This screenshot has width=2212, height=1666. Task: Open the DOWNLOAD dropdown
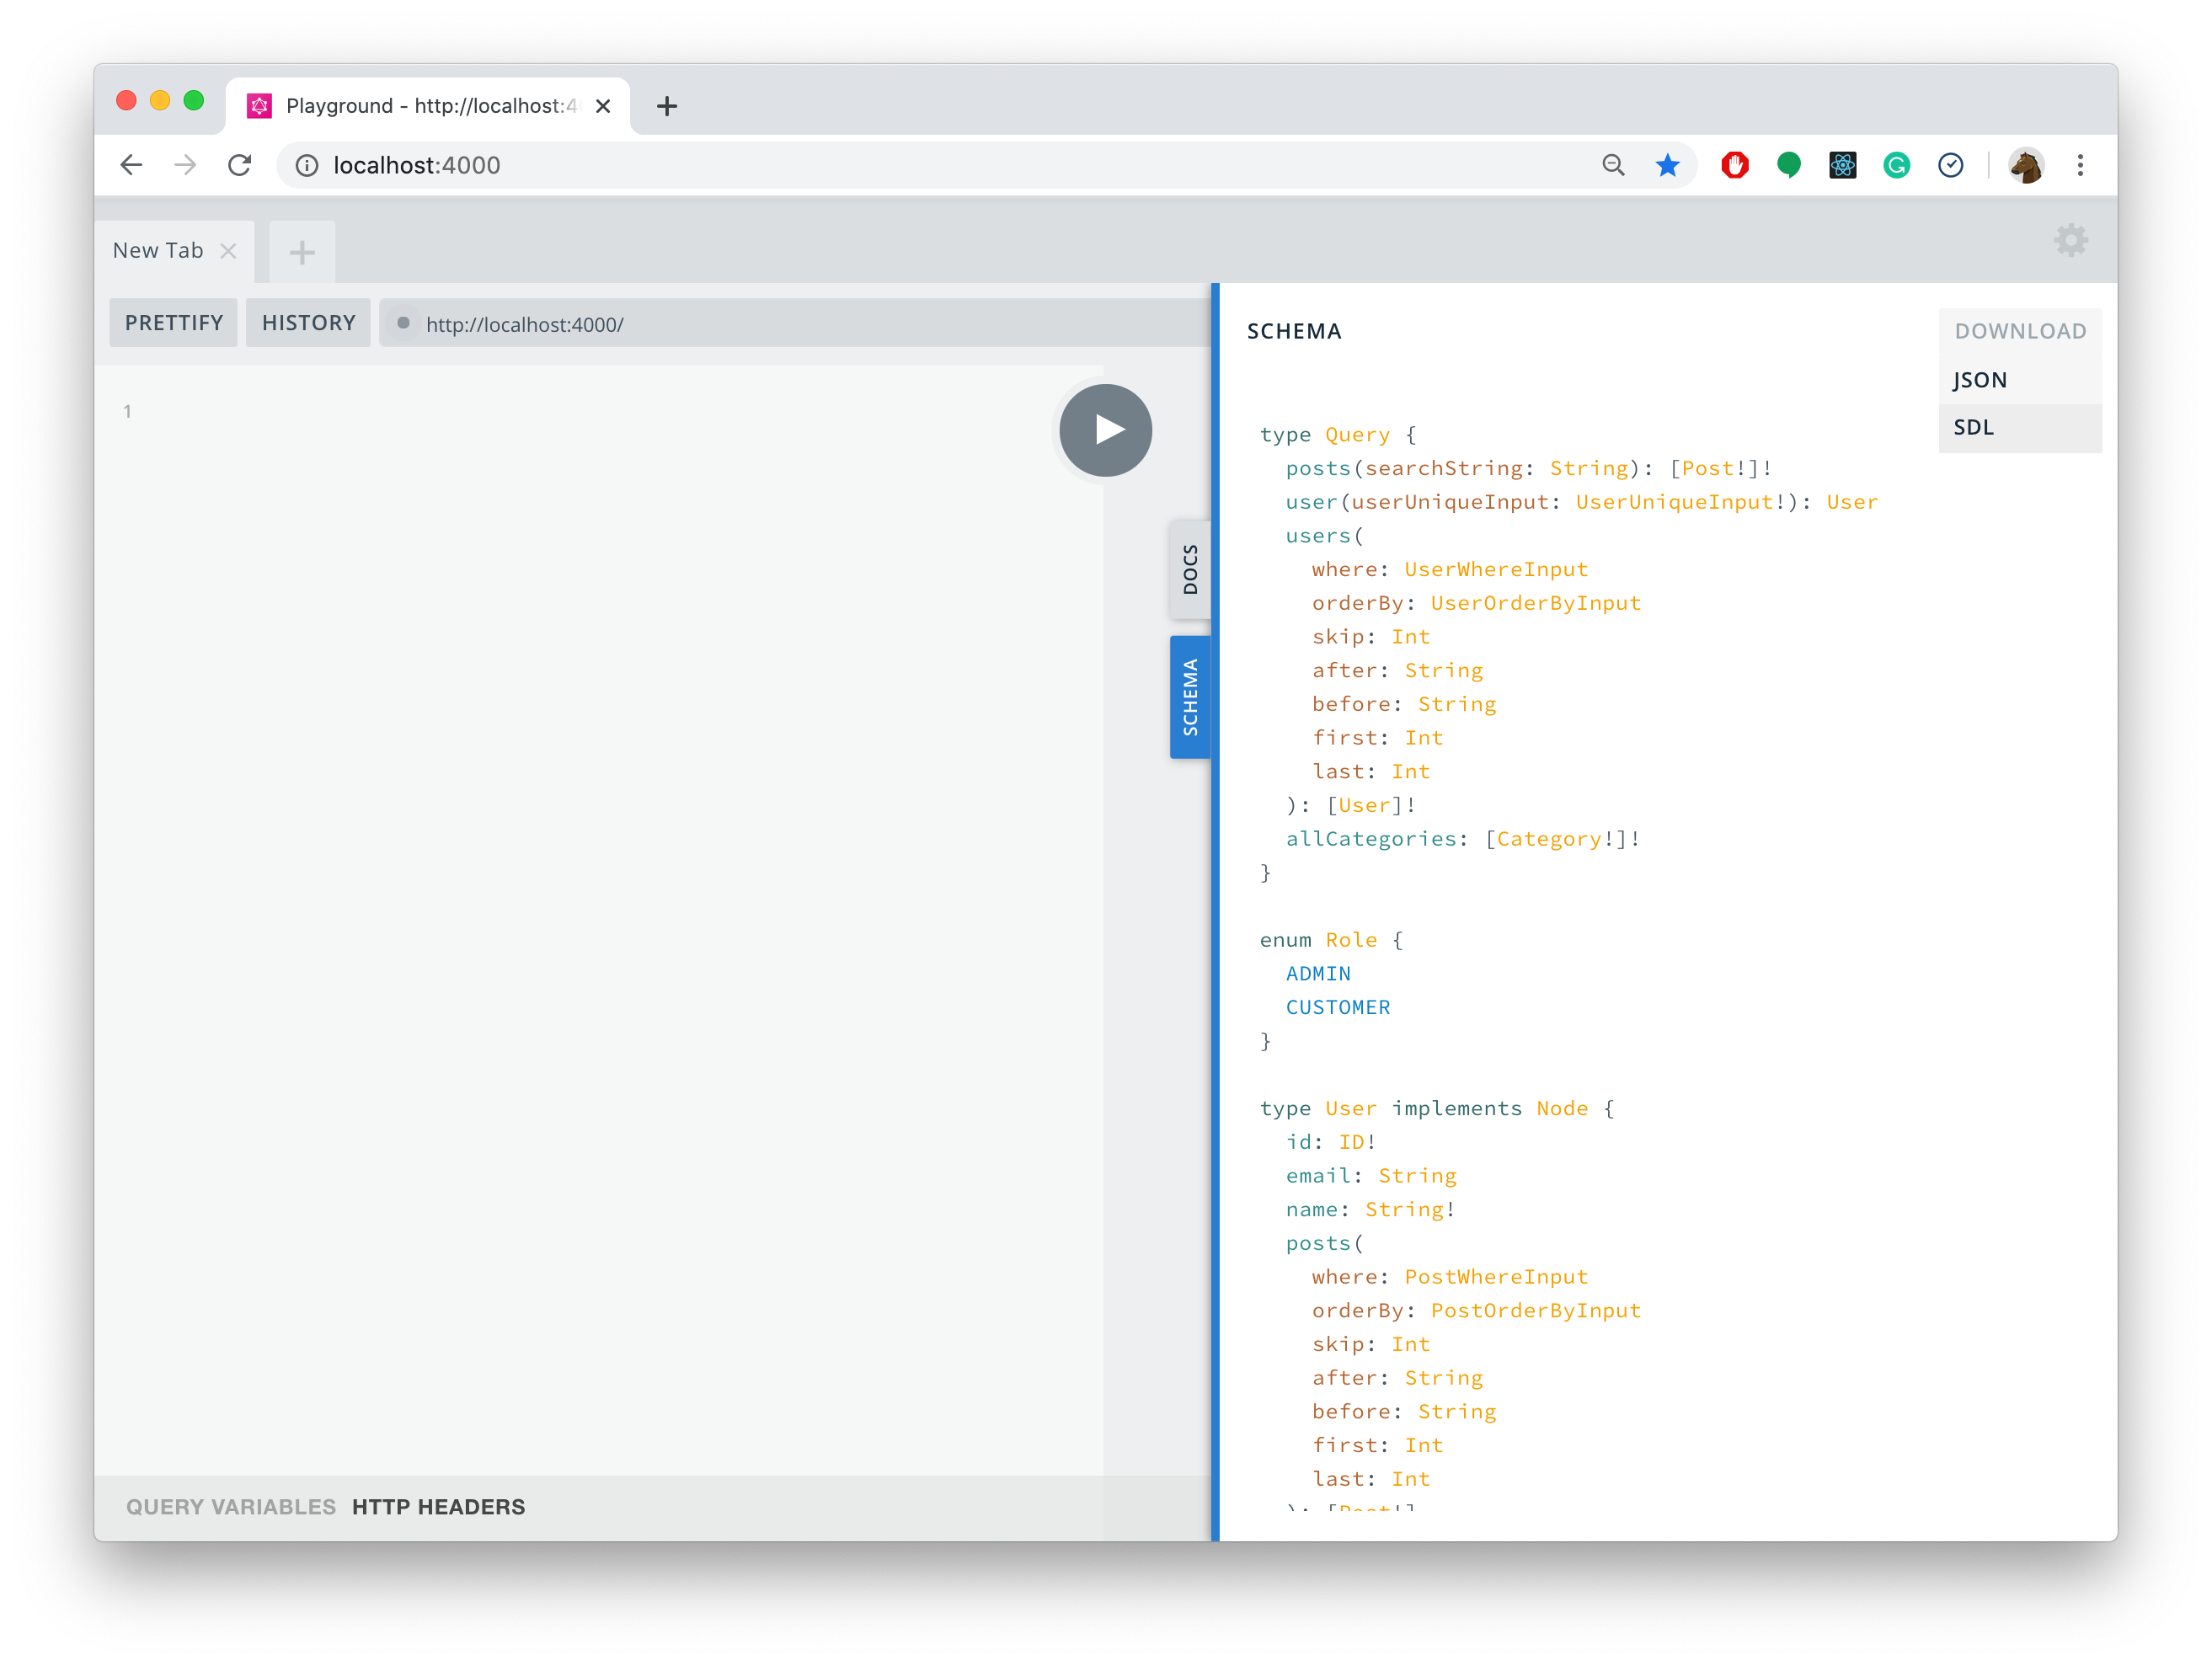point(2020,330)
